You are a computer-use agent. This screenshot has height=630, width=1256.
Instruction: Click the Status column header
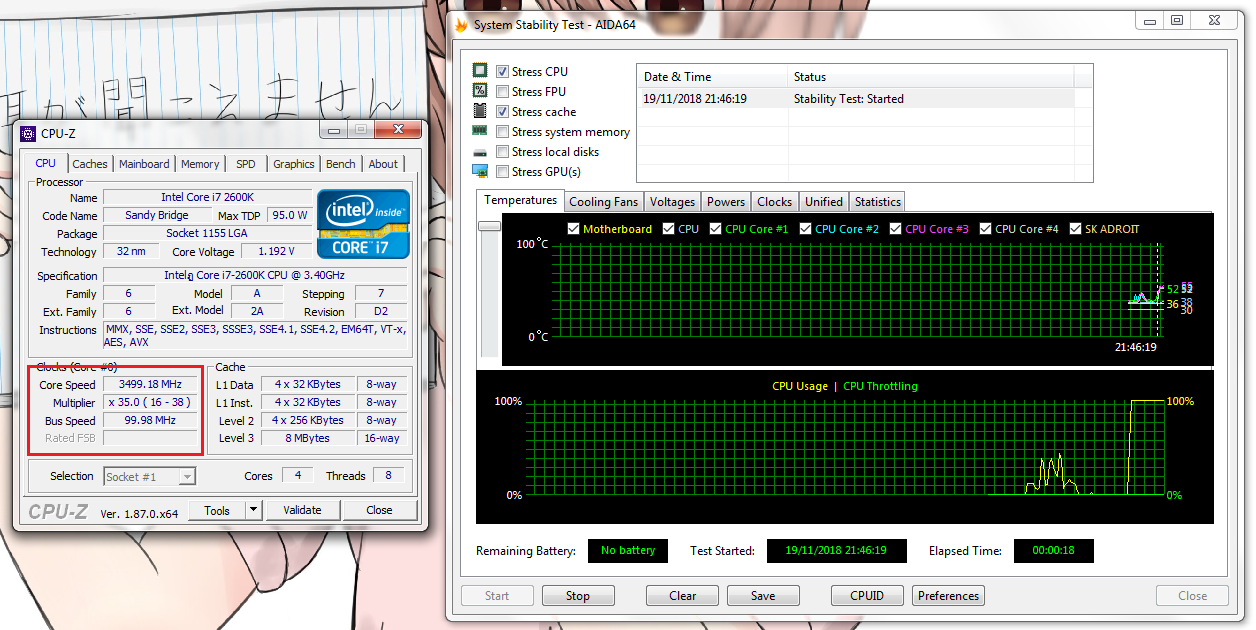930,77
